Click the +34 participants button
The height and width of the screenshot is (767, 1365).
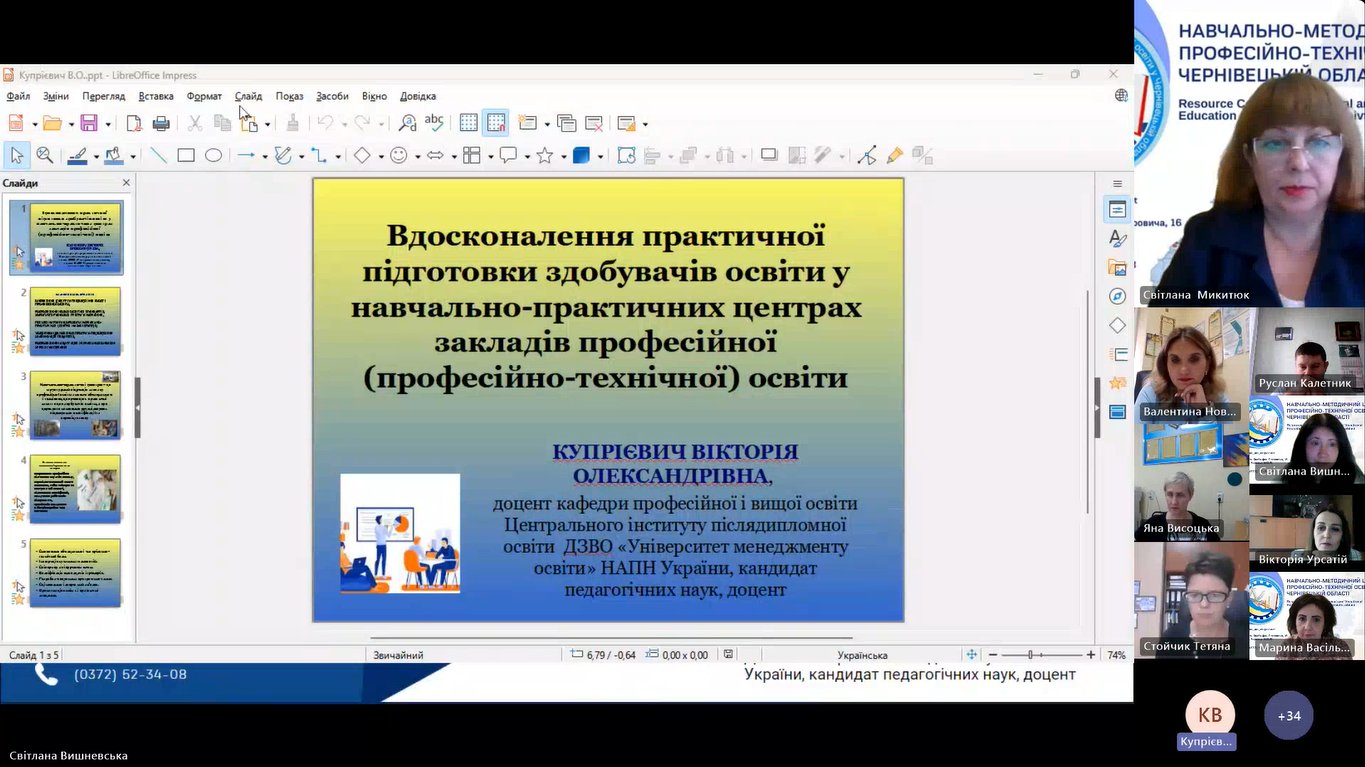click(1288, 716)
